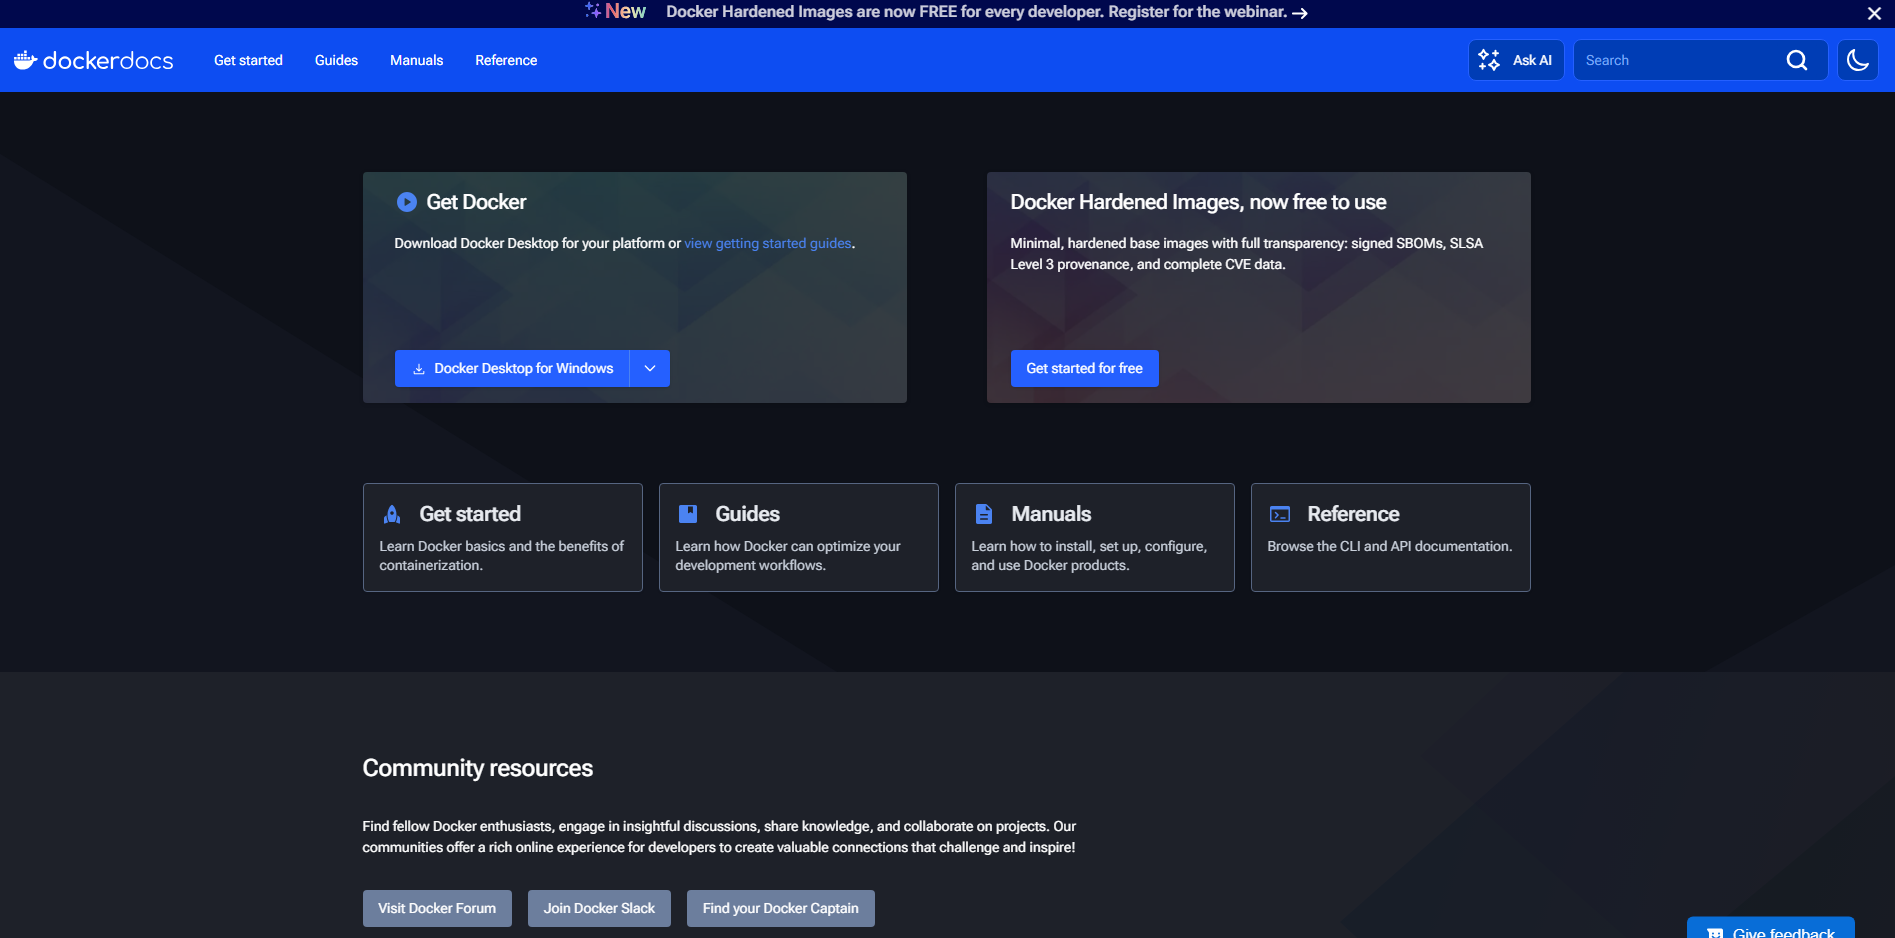The height and width of the screenshot is (938, 1895).
Task: Click Docker Hardened Images, now free heading
Action: click(x=1198, y=202)
